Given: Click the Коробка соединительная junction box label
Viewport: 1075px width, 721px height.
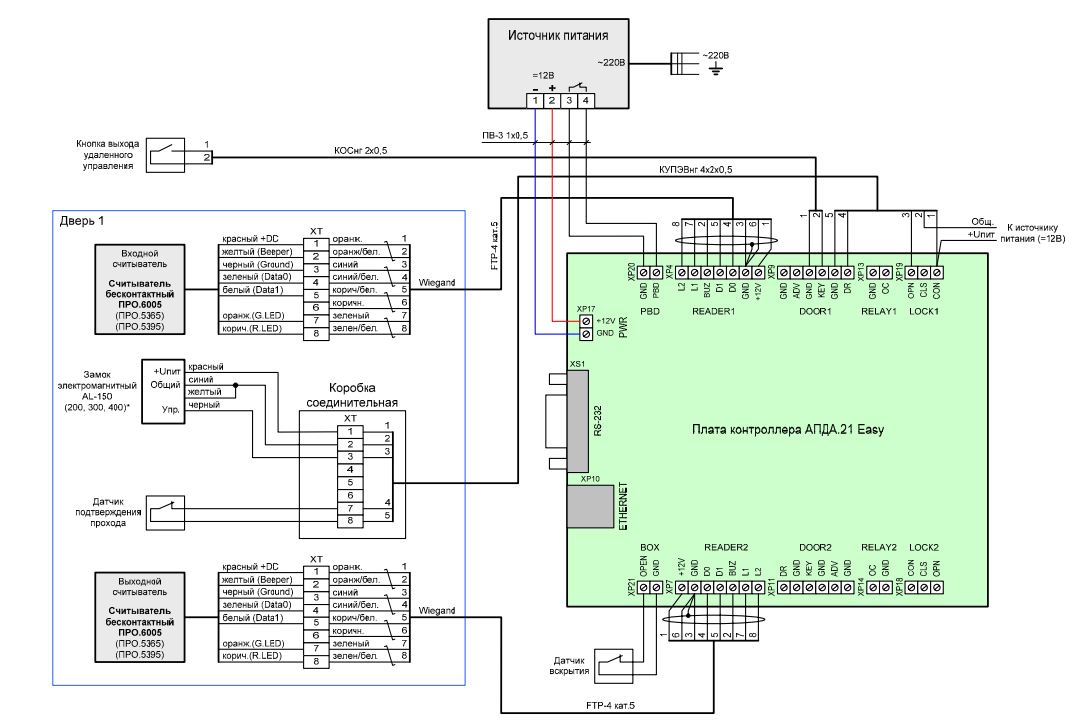Looking at the screenshot, I should tap(352, 395).
